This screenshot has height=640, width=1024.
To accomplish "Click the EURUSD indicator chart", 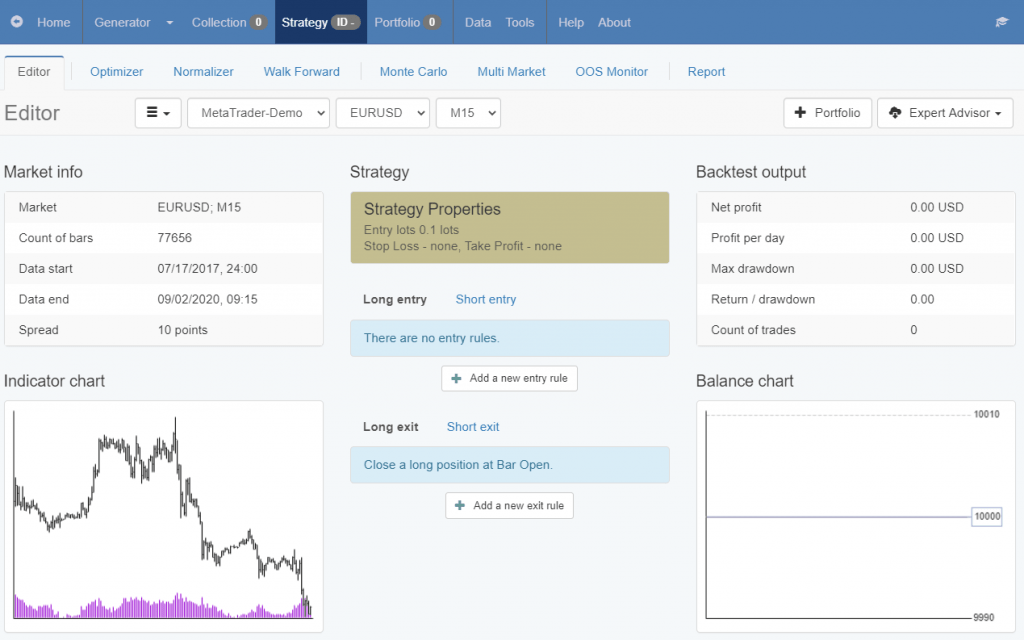I will [x=164, y=516].
